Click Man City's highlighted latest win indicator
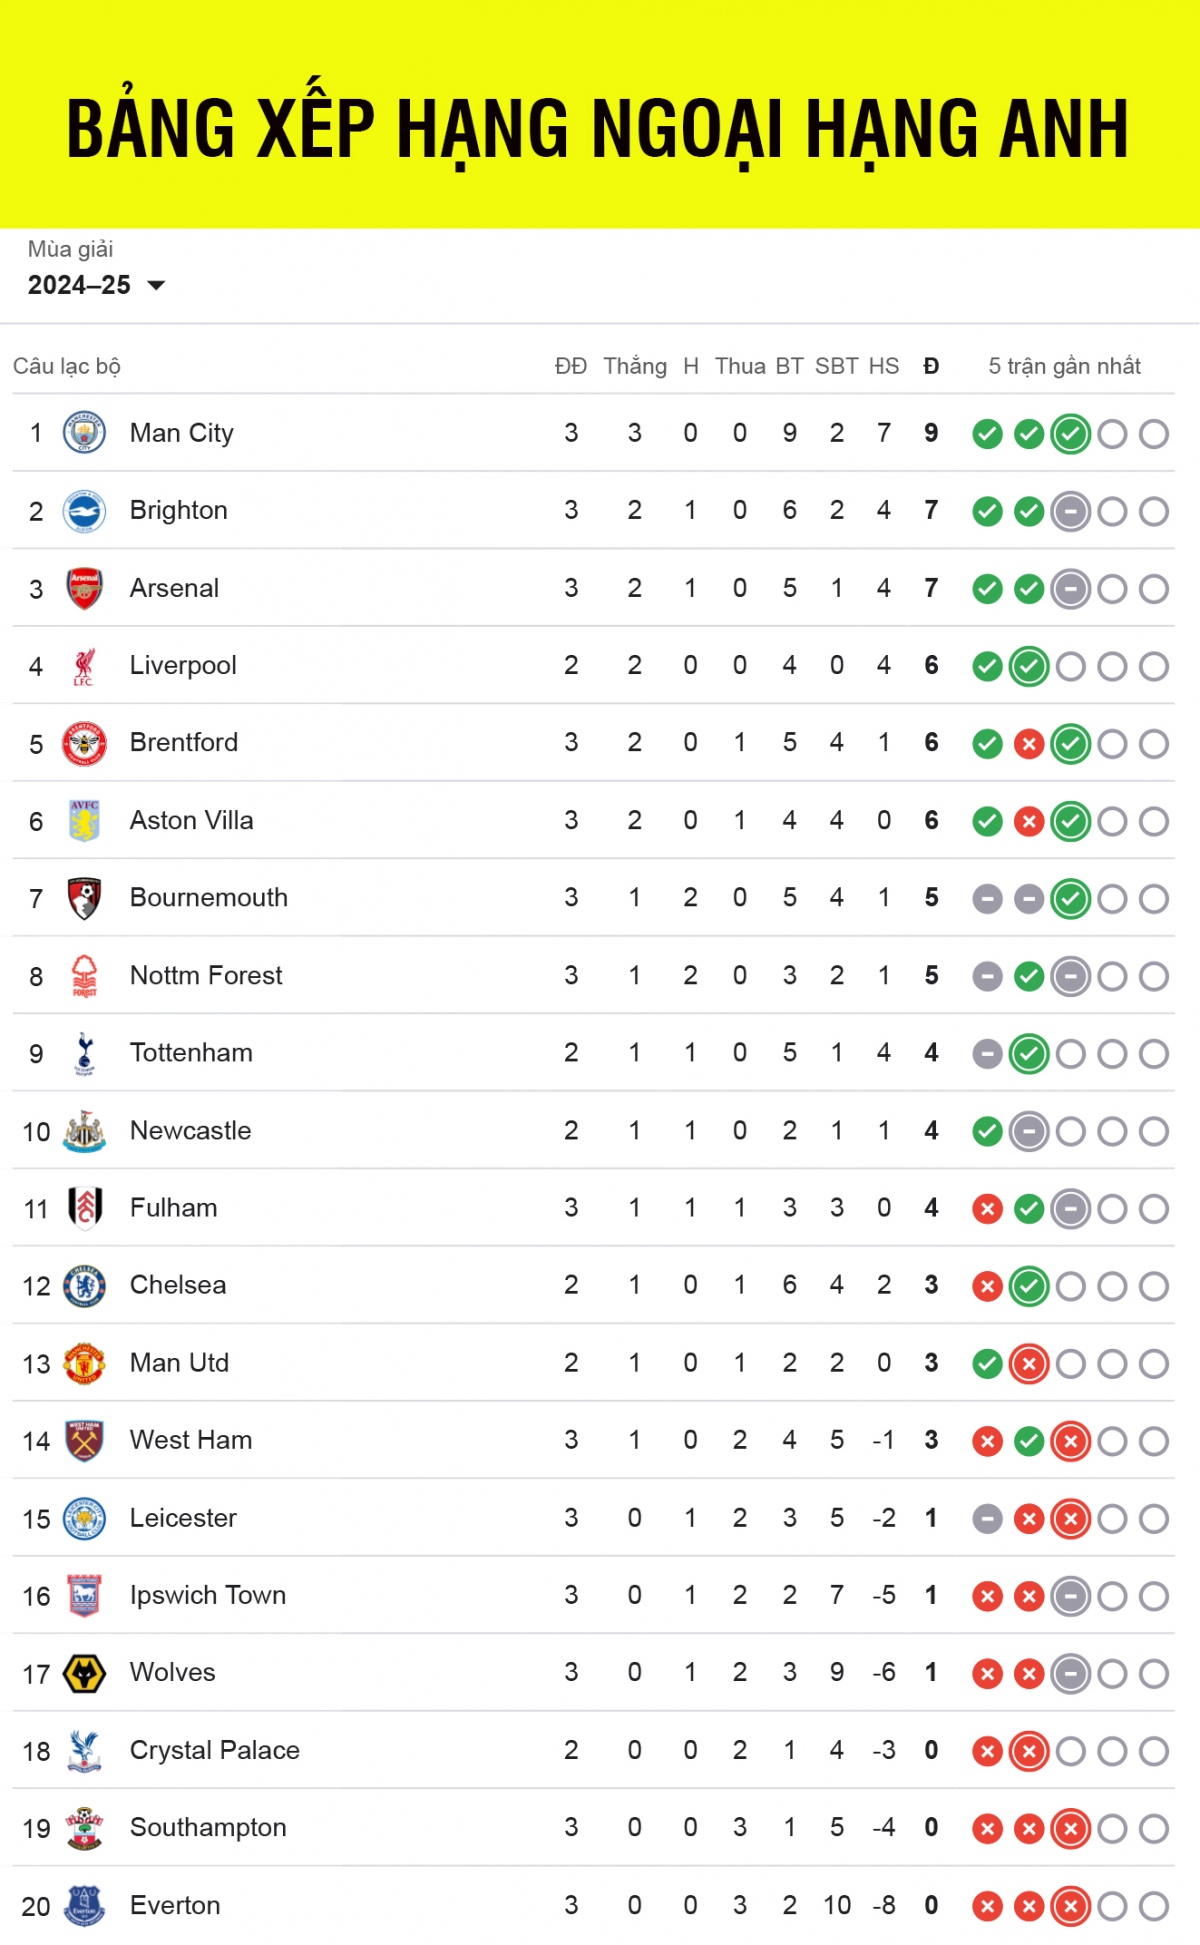This screenshot has width=1200, height=1945. point(1070,434)
